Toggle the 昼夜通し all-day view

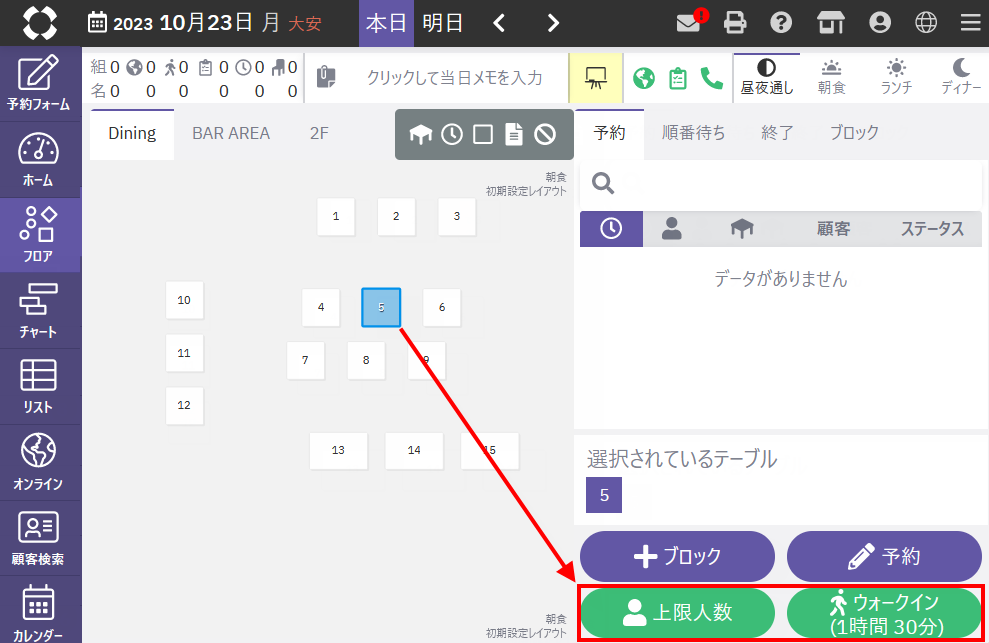pyautogui.click(x=766, y=77)
